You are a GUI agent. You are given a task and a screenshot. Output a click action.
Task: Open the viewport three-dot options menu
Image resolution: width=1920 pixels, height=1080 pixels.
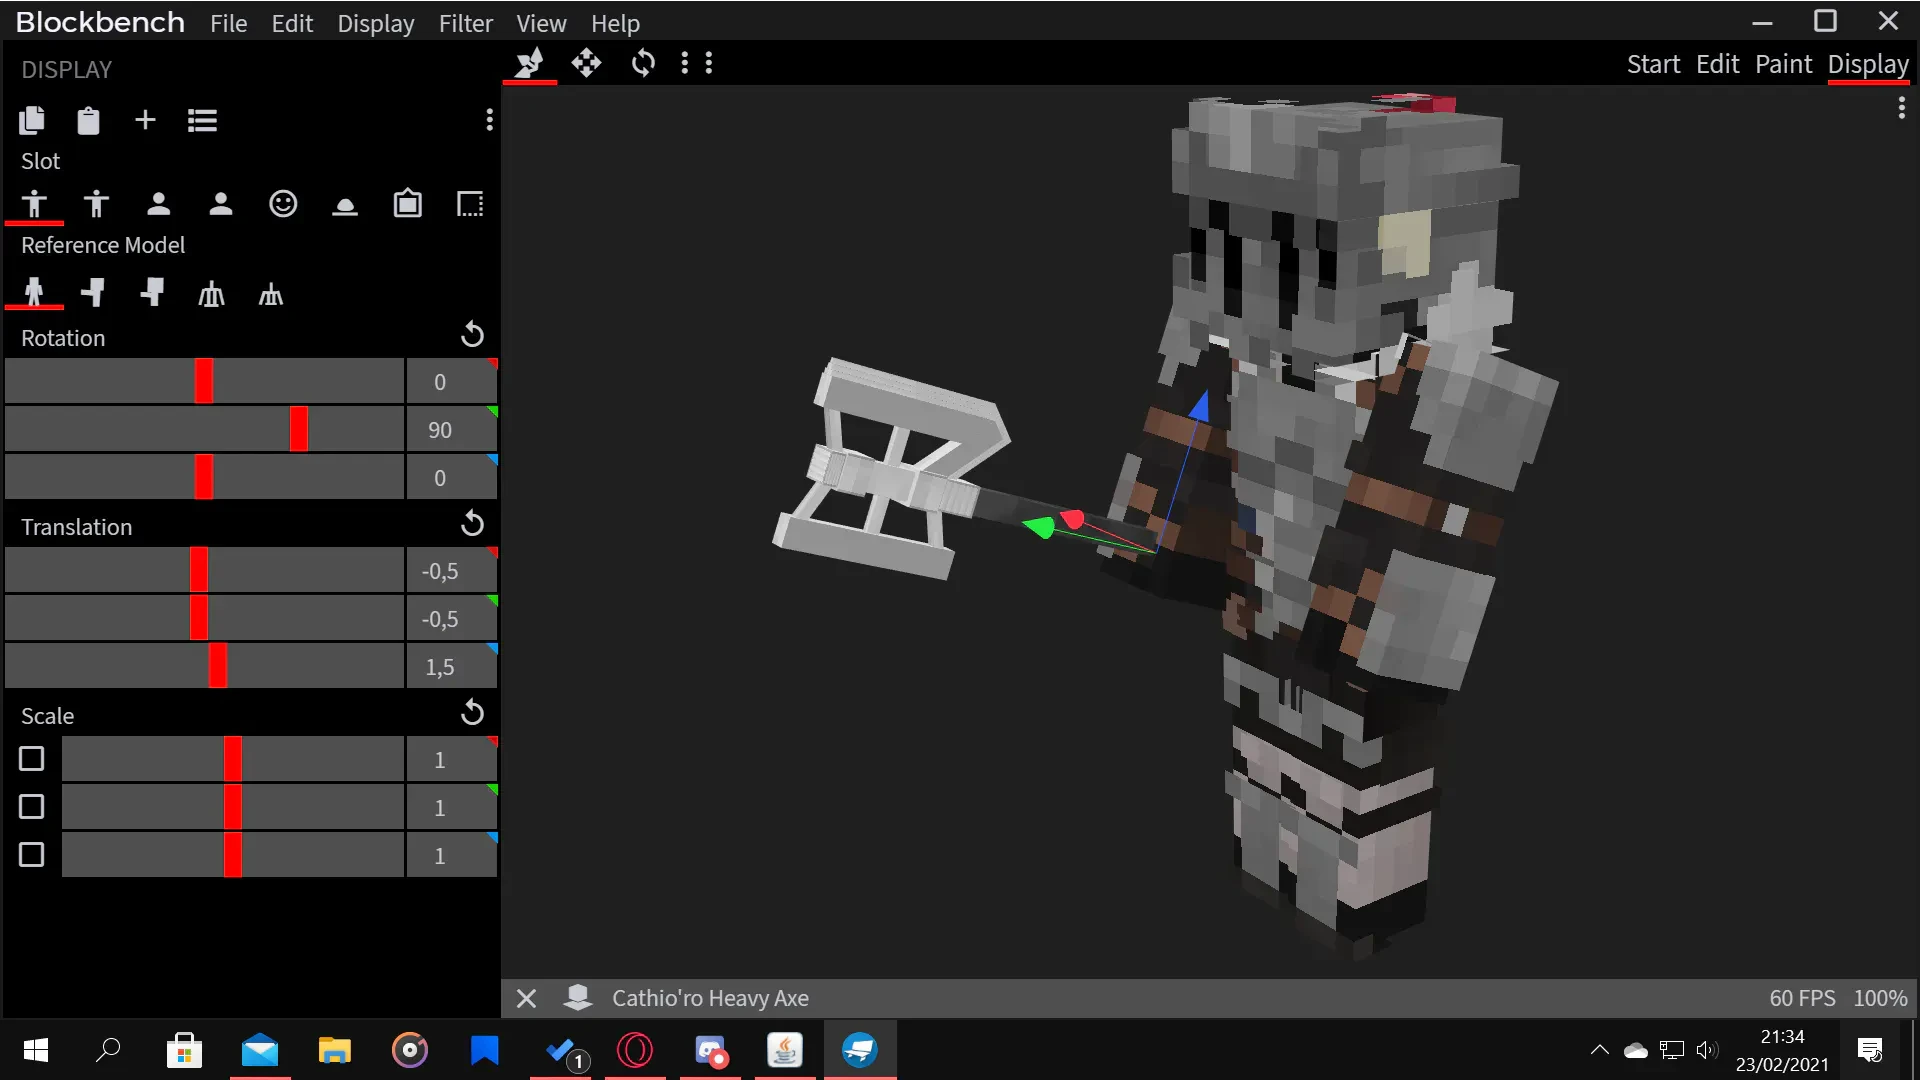pos(1901,109)
